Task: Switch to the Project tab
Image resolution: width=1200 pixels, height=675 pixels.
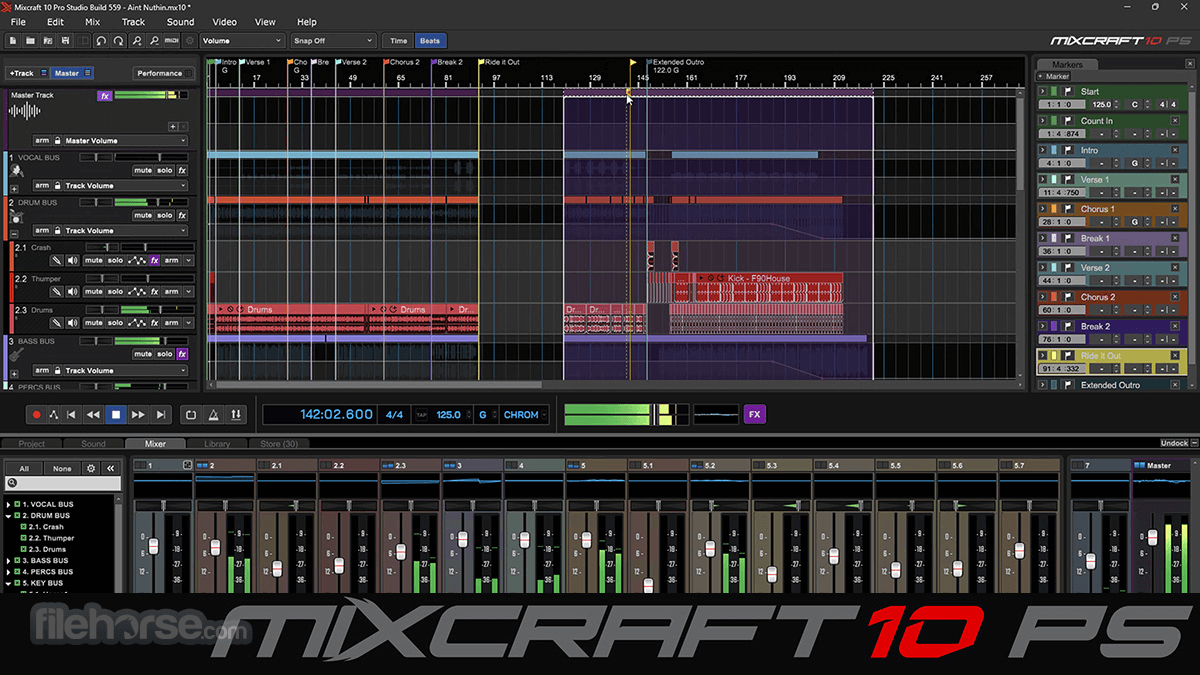Action: (x=32, y=444)
